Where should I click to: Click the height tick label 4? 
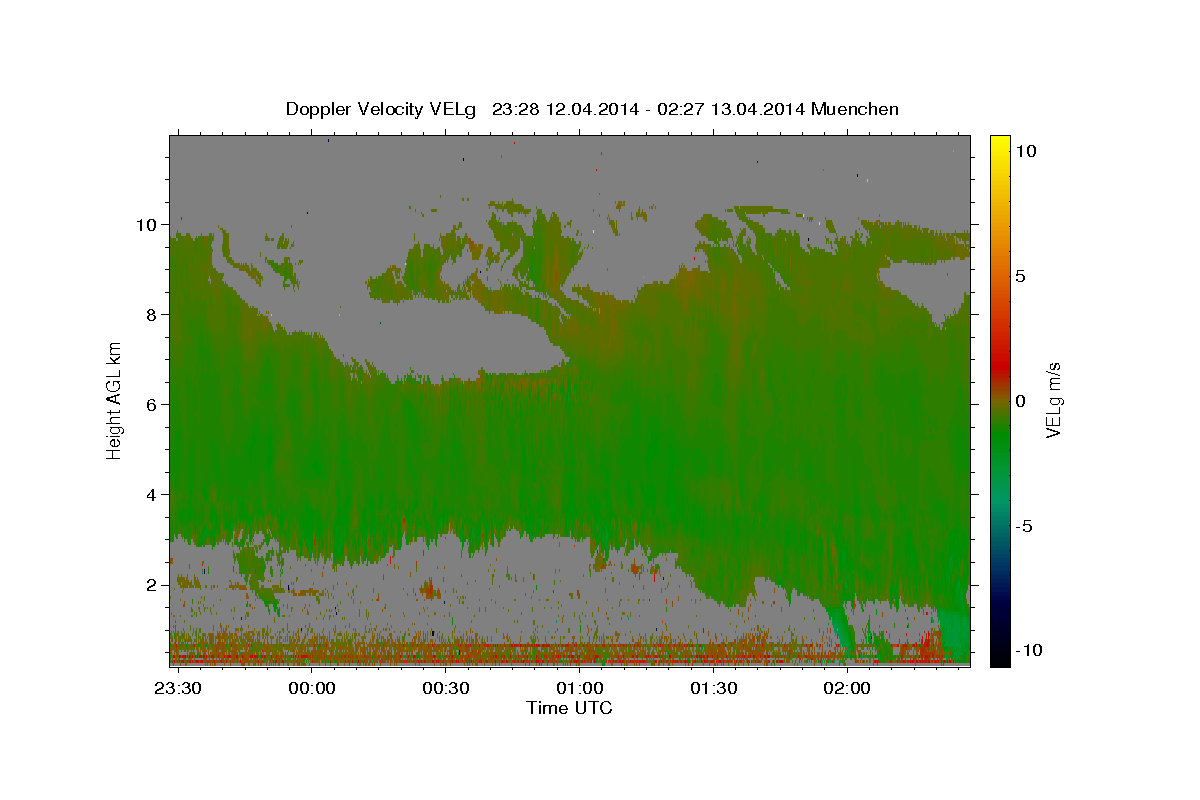tap(152, 495)
